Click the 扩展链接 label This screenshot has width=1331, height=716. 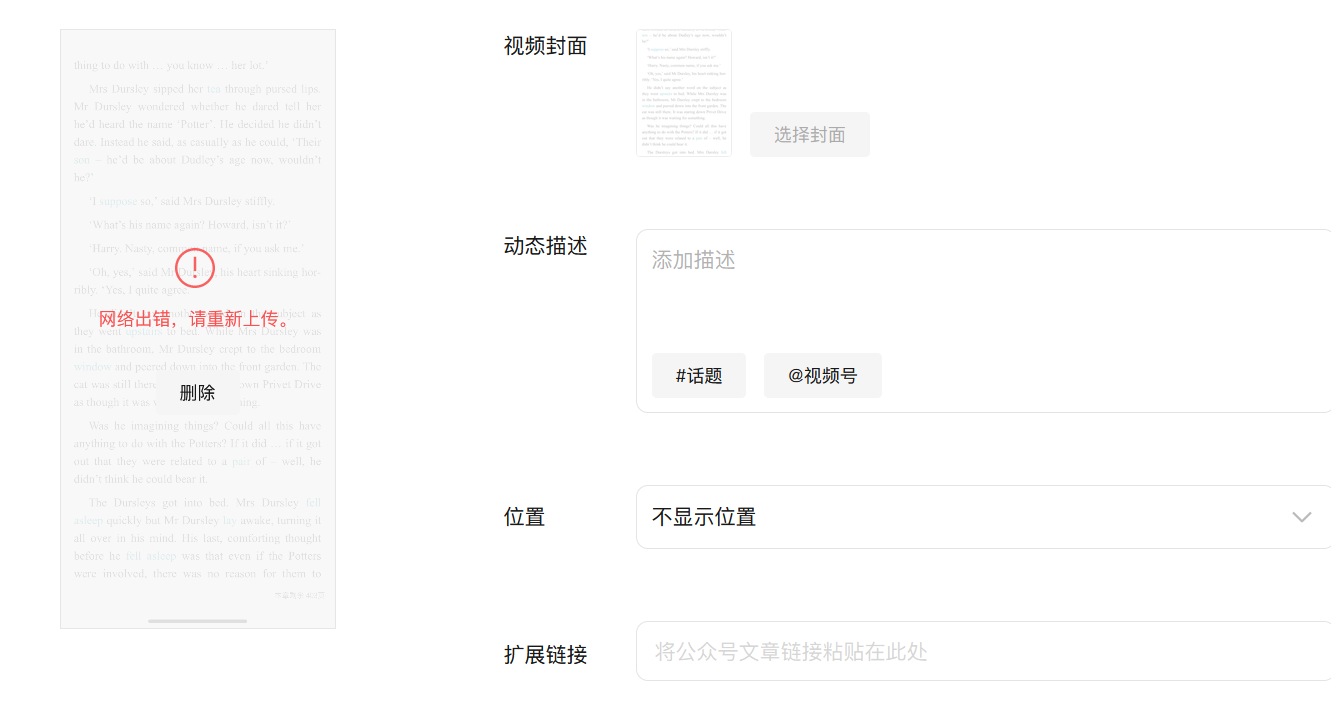(545, 655)
